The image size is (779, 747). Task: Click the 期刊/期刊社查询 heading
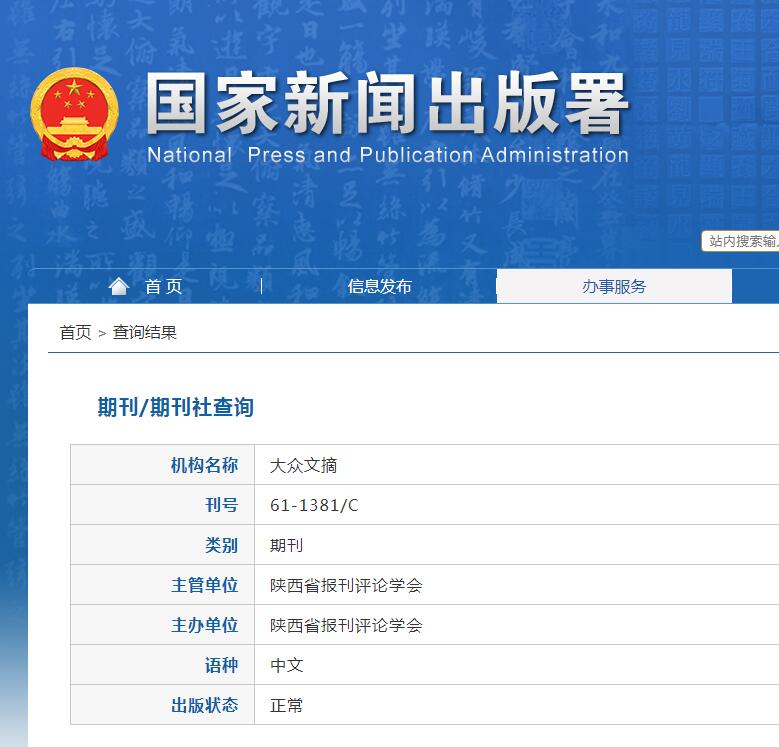(175, 407)
